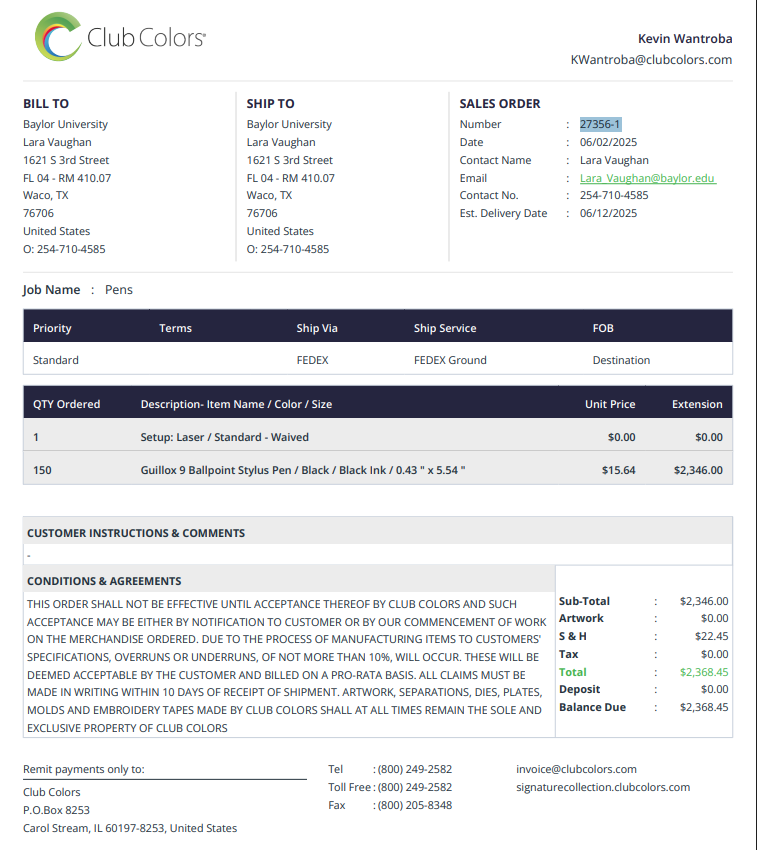Click the FEDEX Ground ship service cell

click(x=450, y=360)
